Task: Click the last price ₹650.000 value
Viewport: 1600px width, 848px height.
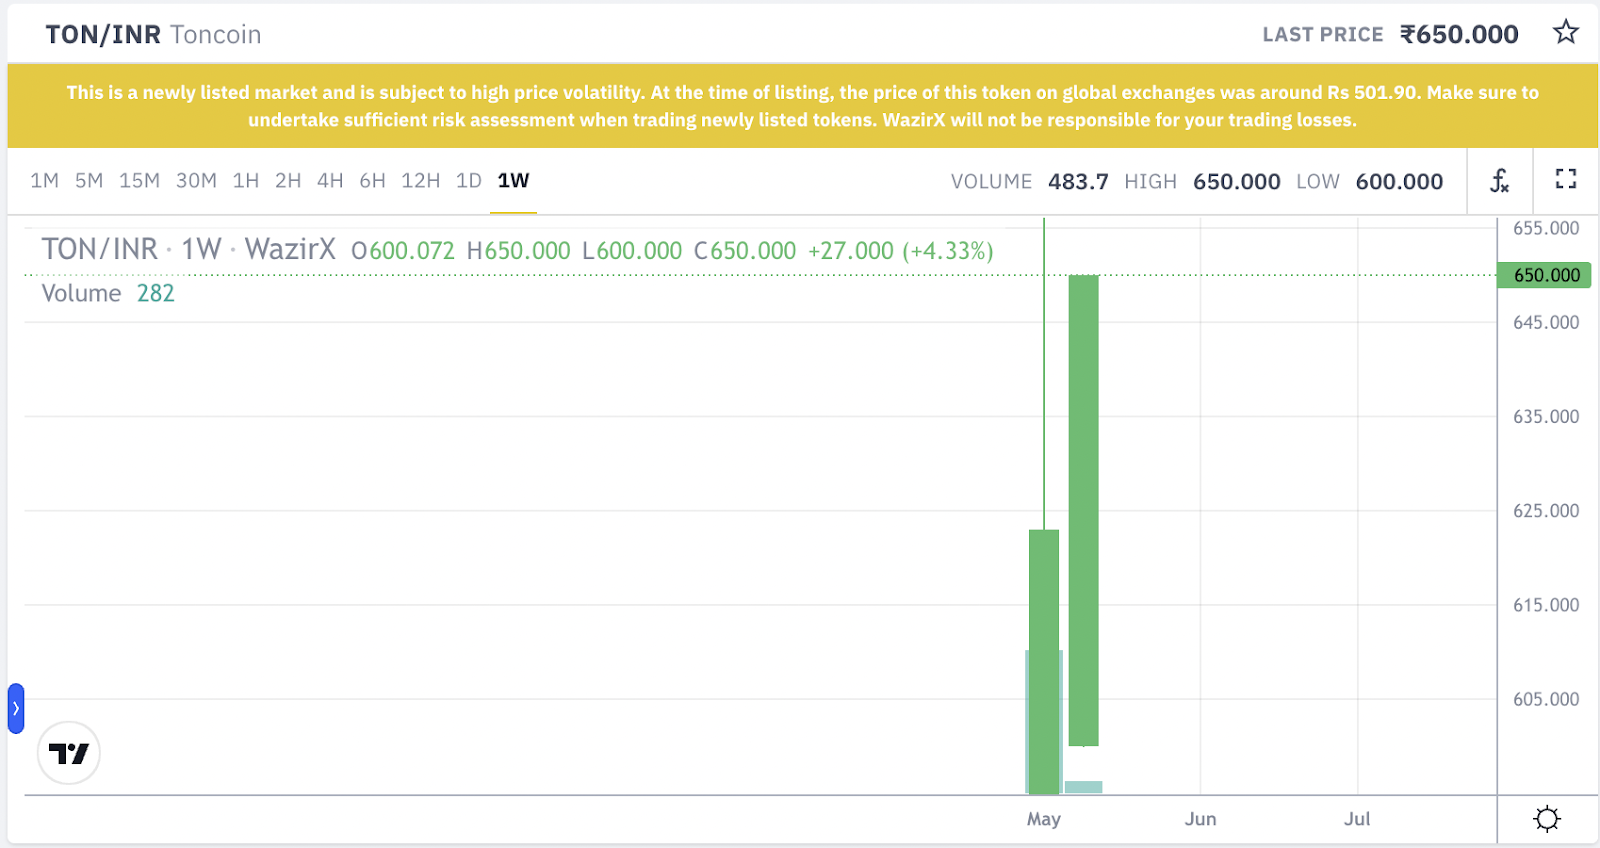Action: (1459, 34)
